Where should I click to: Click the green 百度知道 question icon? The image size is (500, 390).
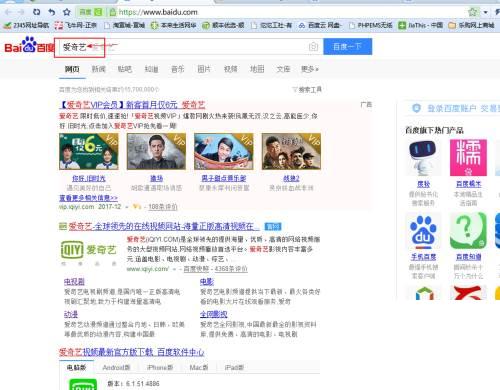pyautogui.click(x=468, y=231)
